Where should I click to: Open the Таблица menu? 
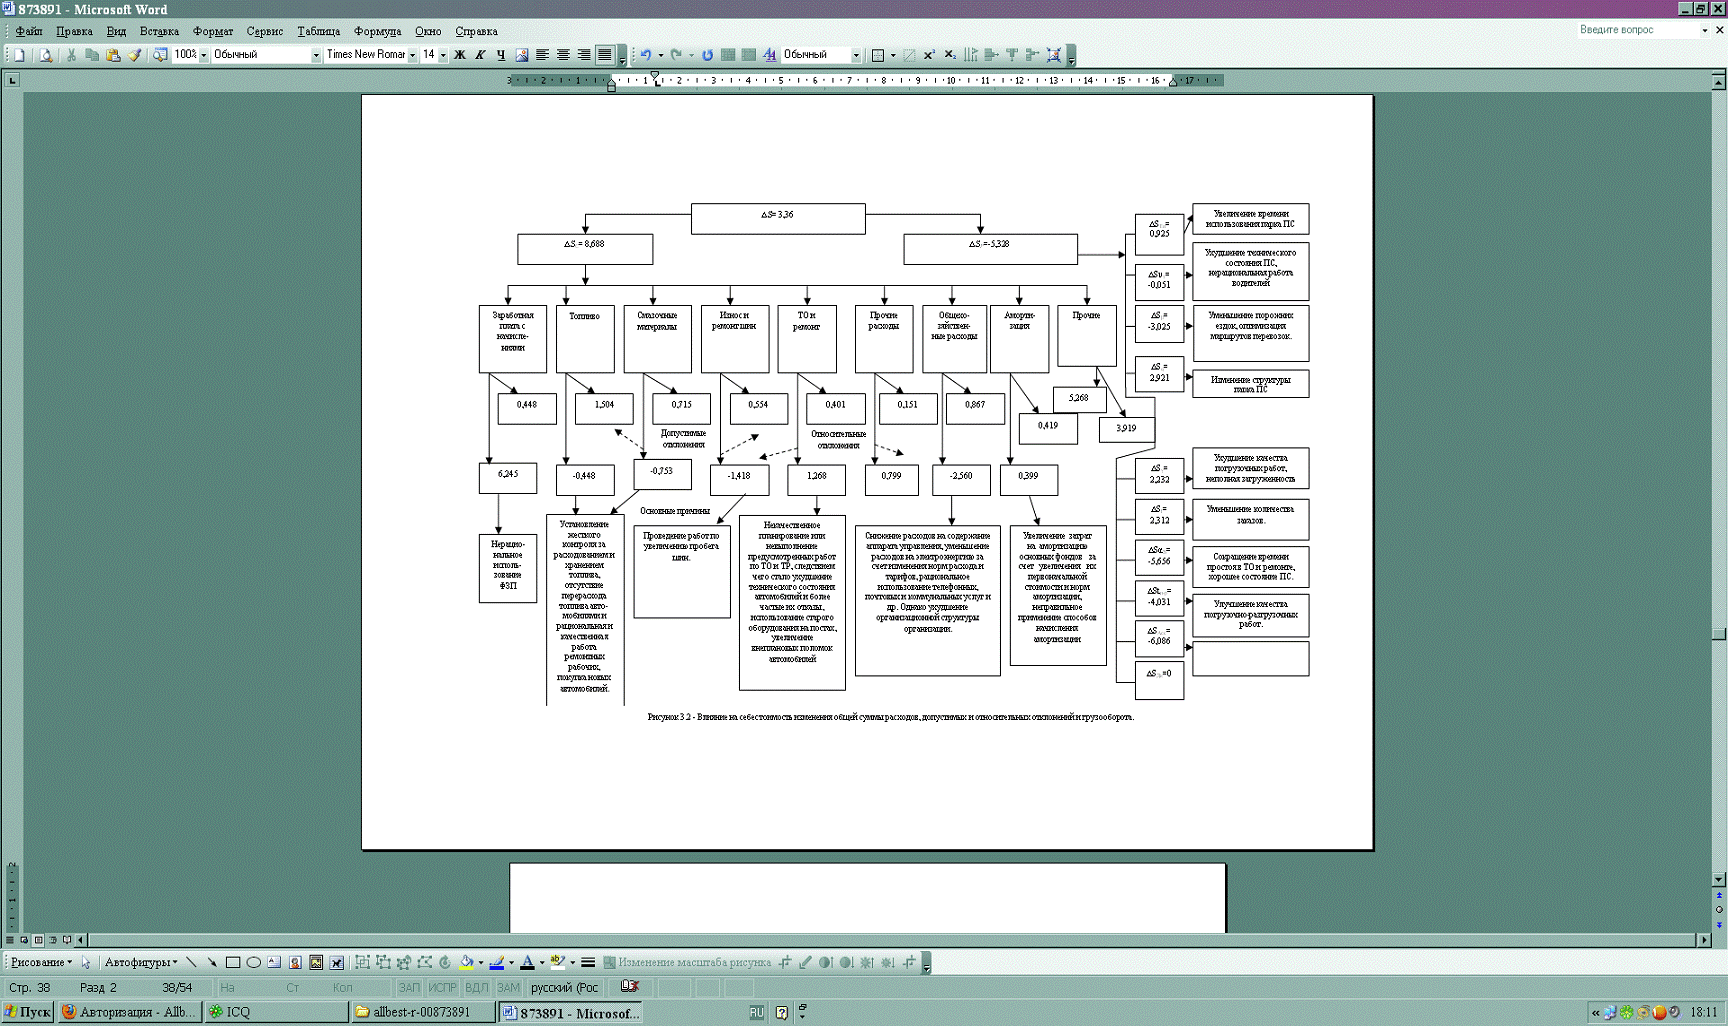[x=318, y=31]
